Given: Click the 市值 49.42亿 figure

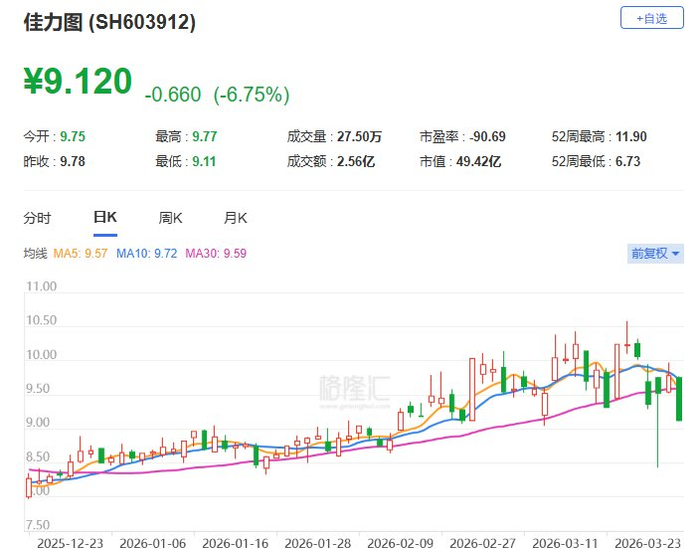Looking at the screenshot, I should click(478, 161).
